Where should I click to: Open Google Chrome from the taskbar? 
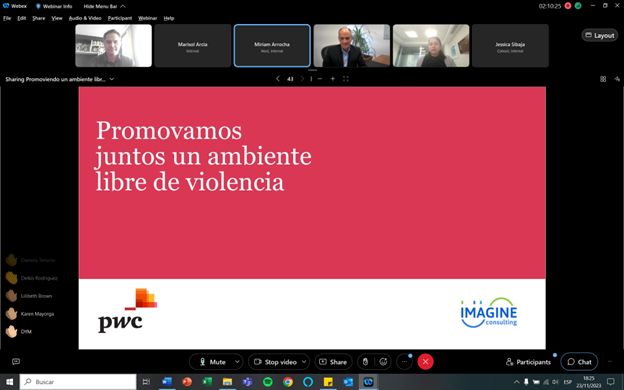coord(288,382)
